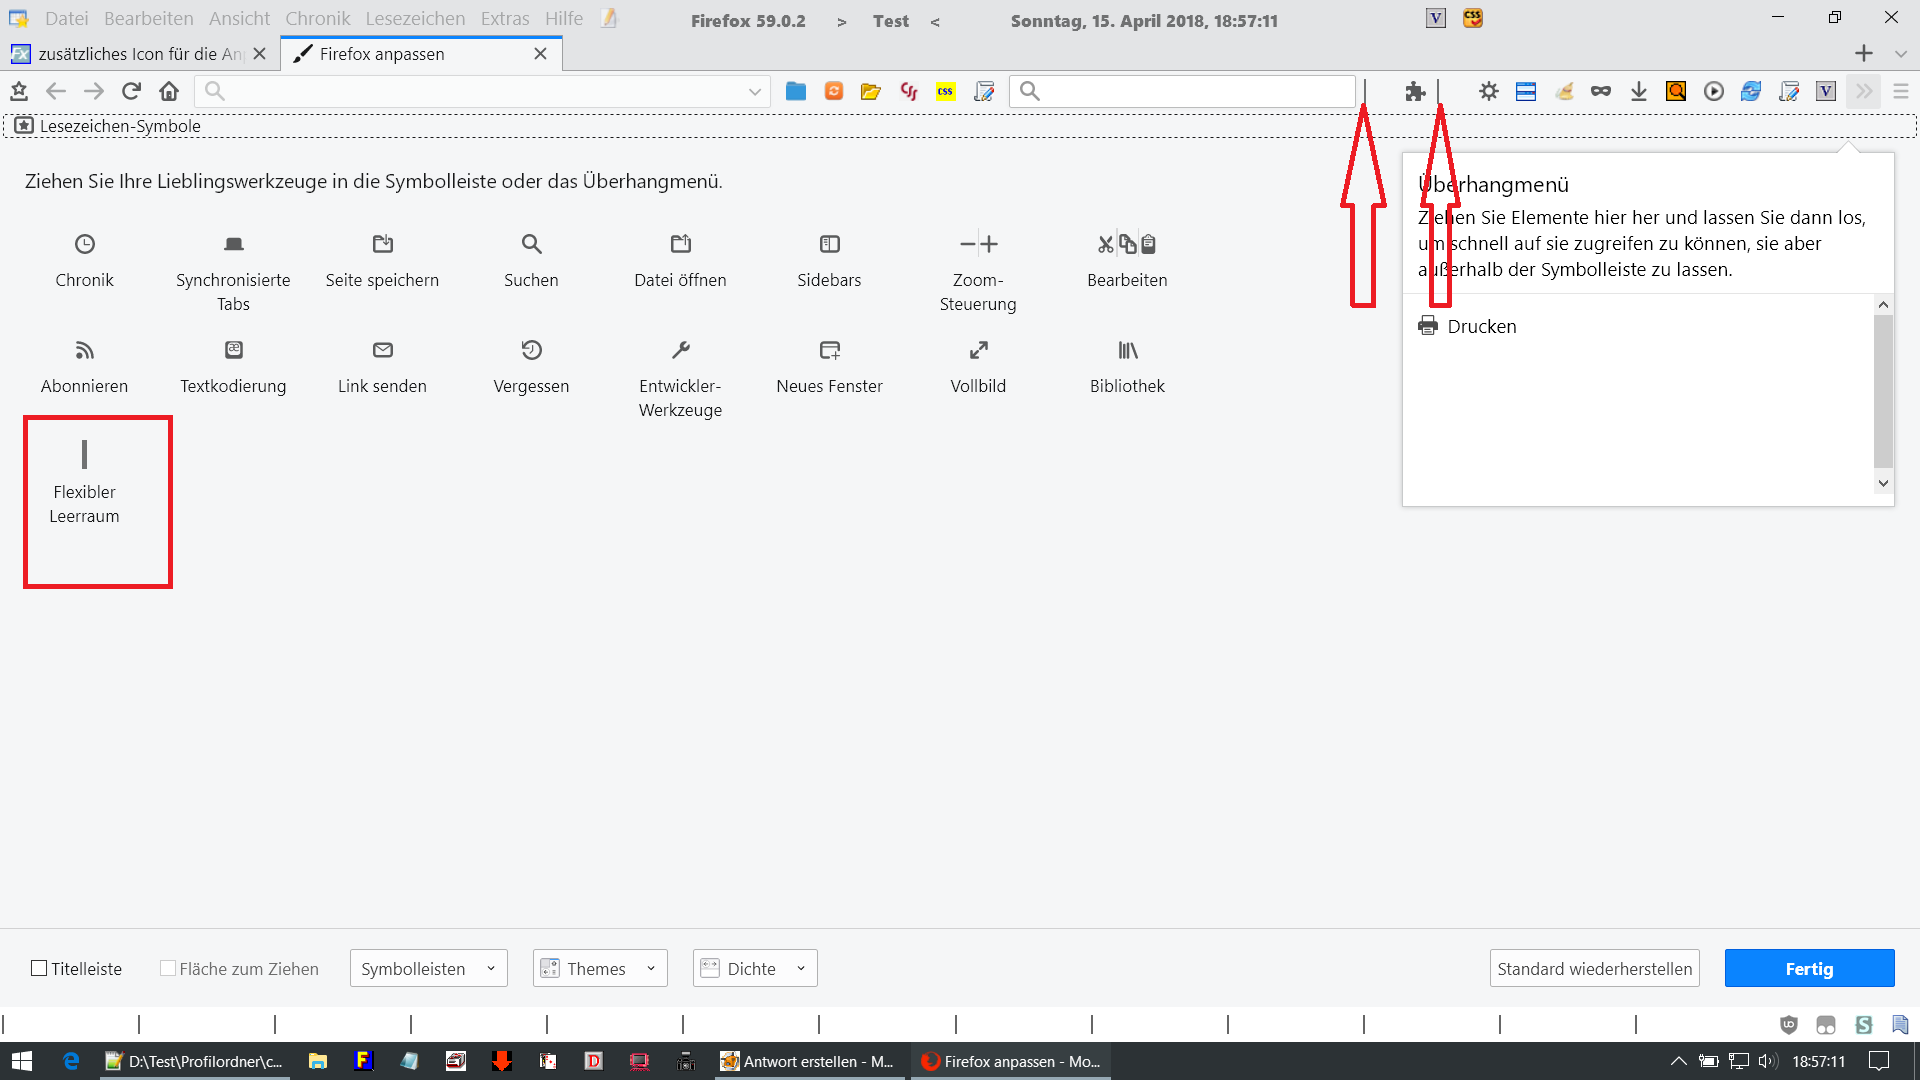The image size is (1920, 1080).
Task: Click the Bibliothek icon
Action: (1127, 350)
